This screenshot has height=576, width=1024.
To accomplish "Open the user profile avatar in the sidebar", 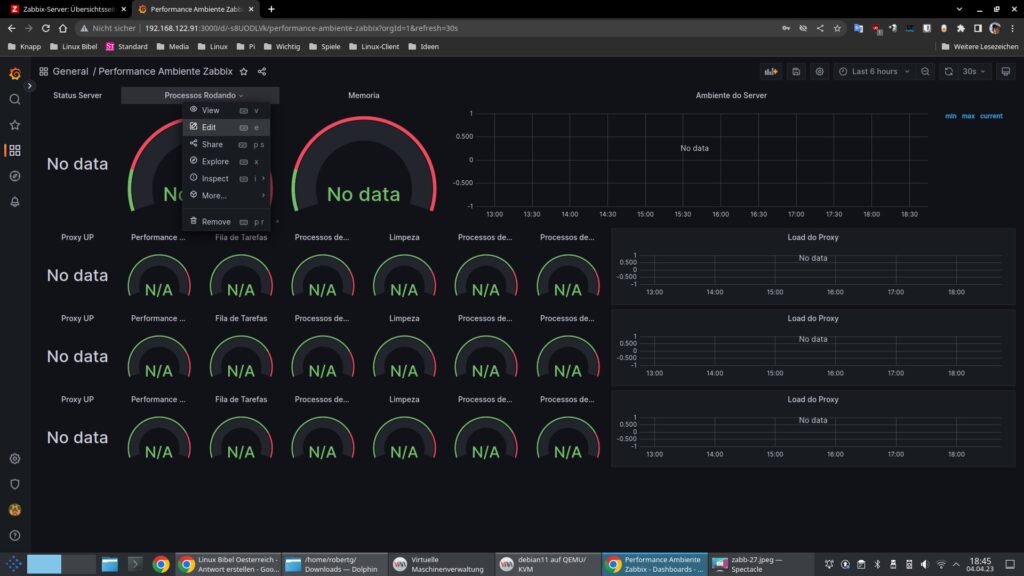I will pos(14,510).
